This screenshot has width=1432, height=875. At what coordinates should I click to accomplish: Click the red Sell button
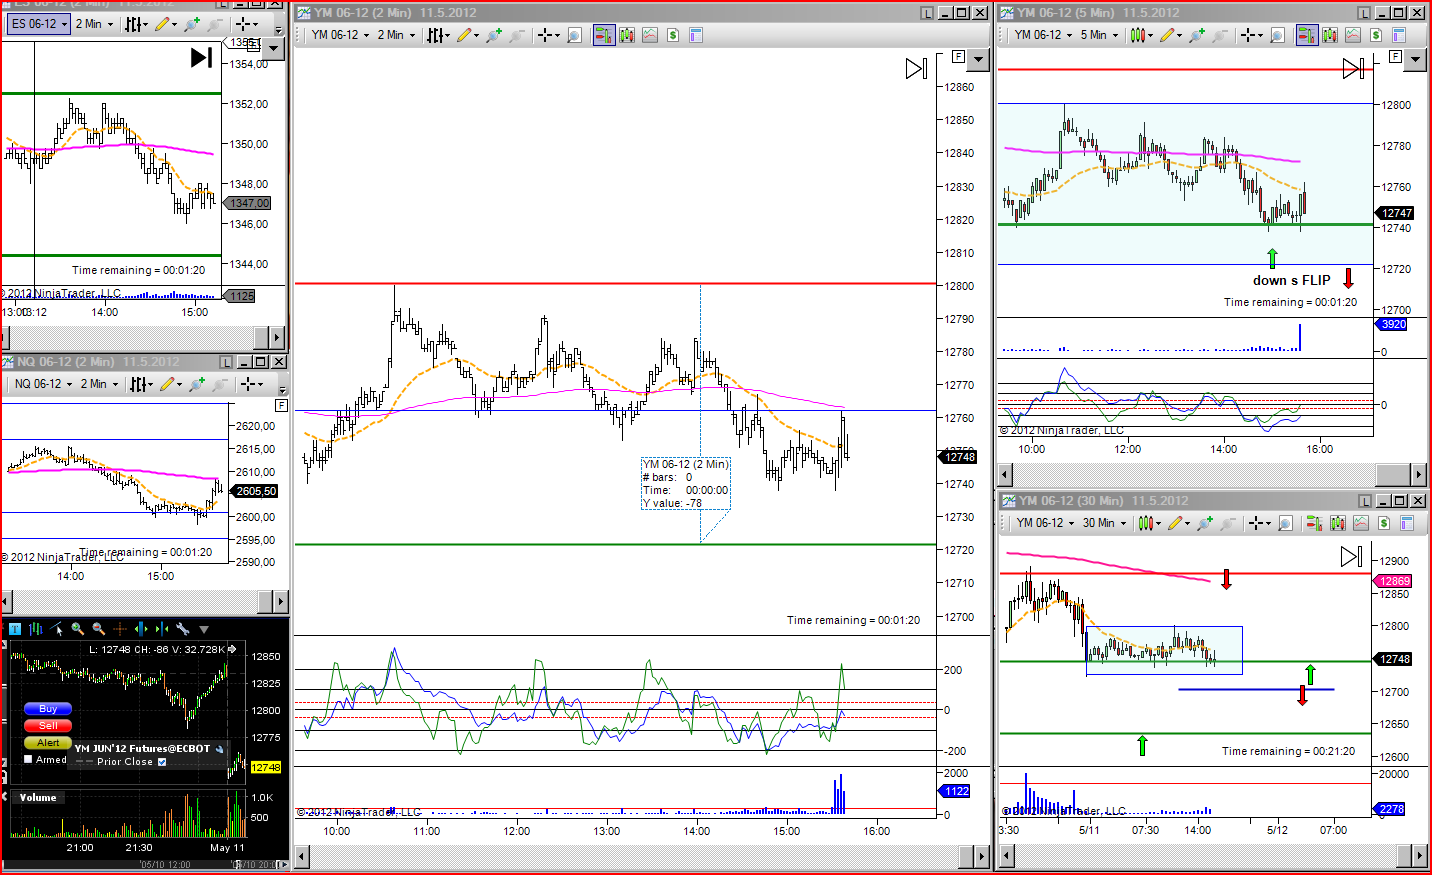[x=48, y=726]
